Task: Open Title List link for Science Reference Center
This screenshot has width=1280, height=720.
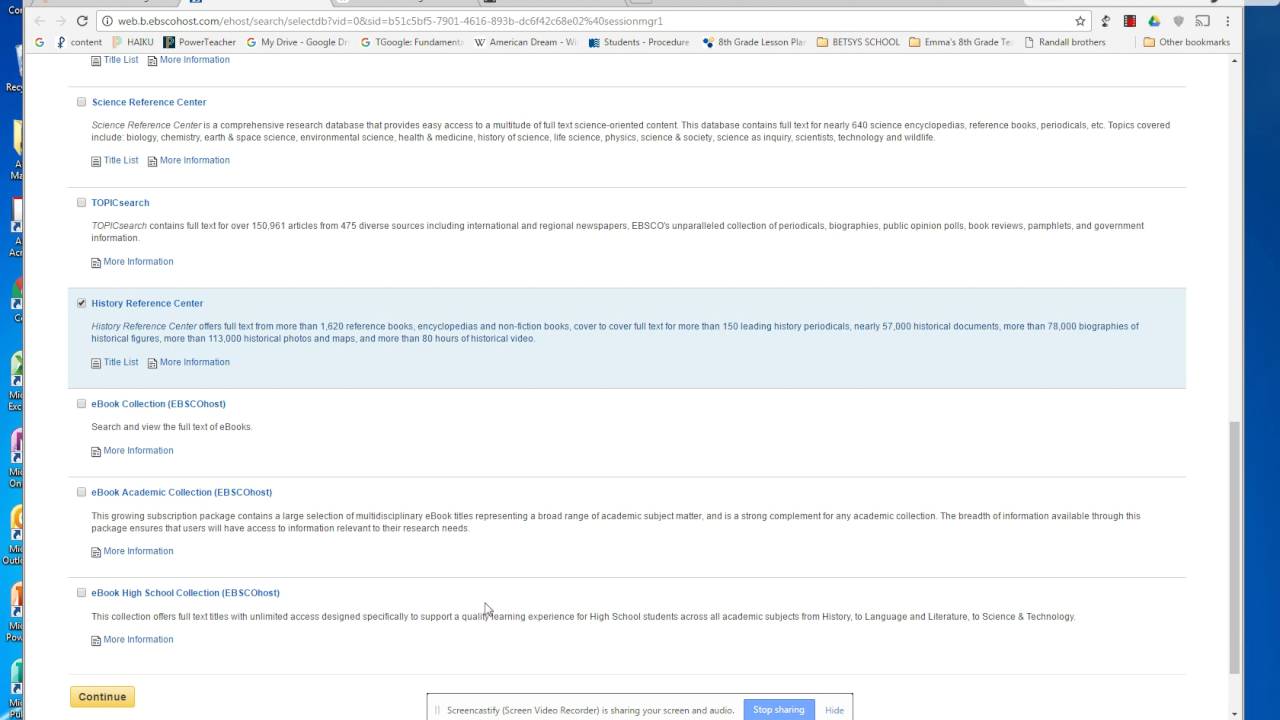Action: point(121,160)
